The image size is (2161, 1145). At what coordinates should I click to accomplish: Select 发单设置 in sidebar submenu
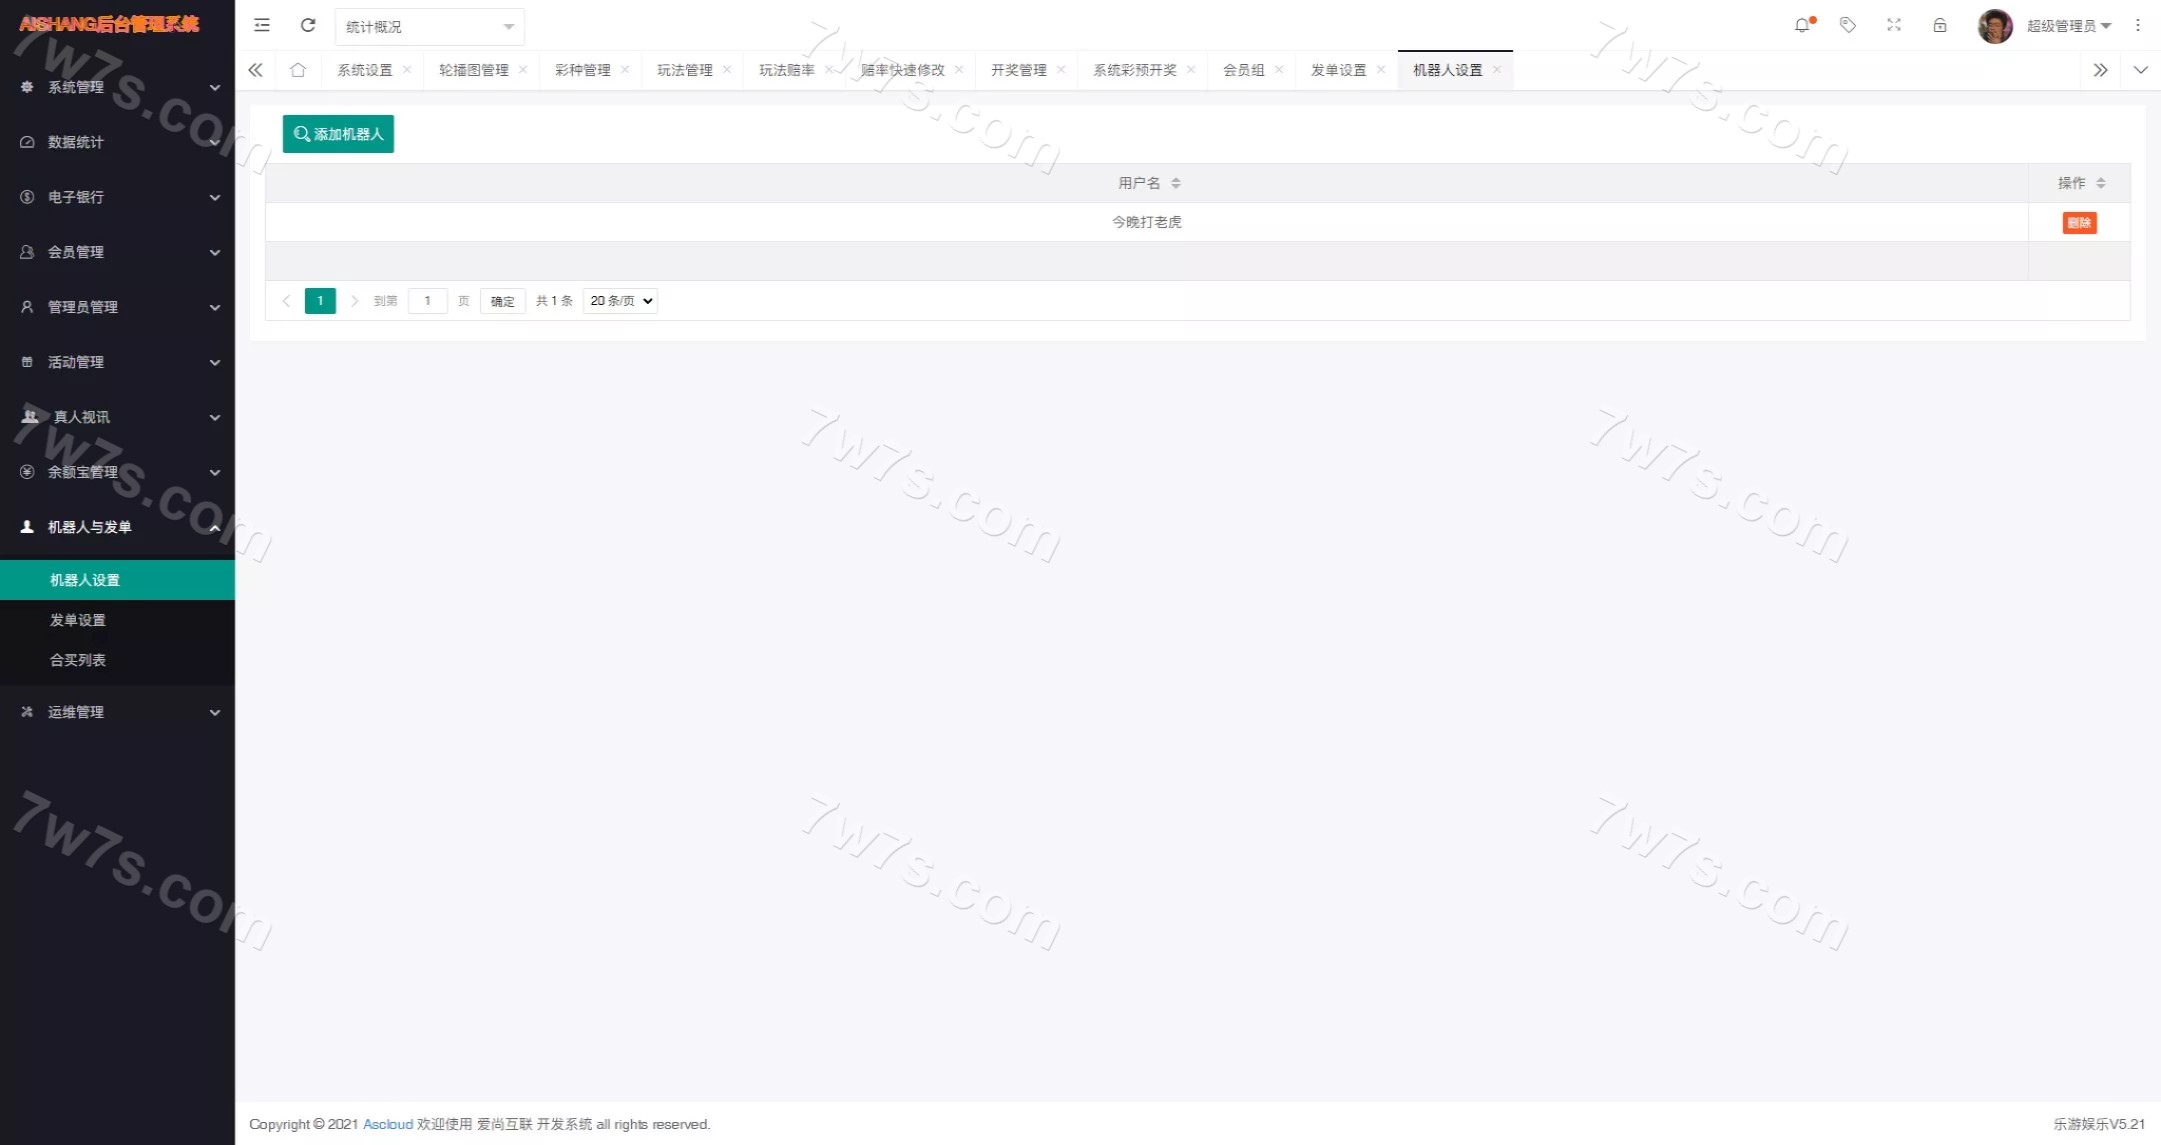78,620
